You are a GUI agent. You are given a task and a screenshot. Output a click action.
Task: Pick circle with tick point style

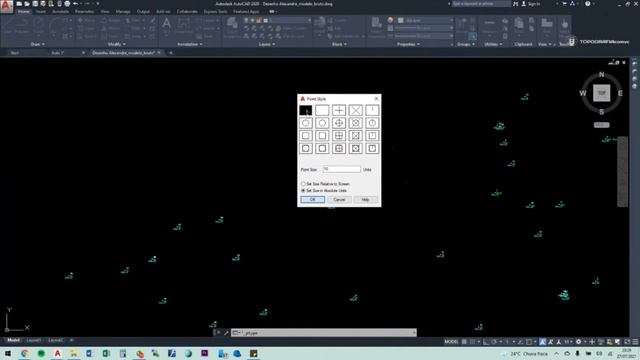click(372, 123)
